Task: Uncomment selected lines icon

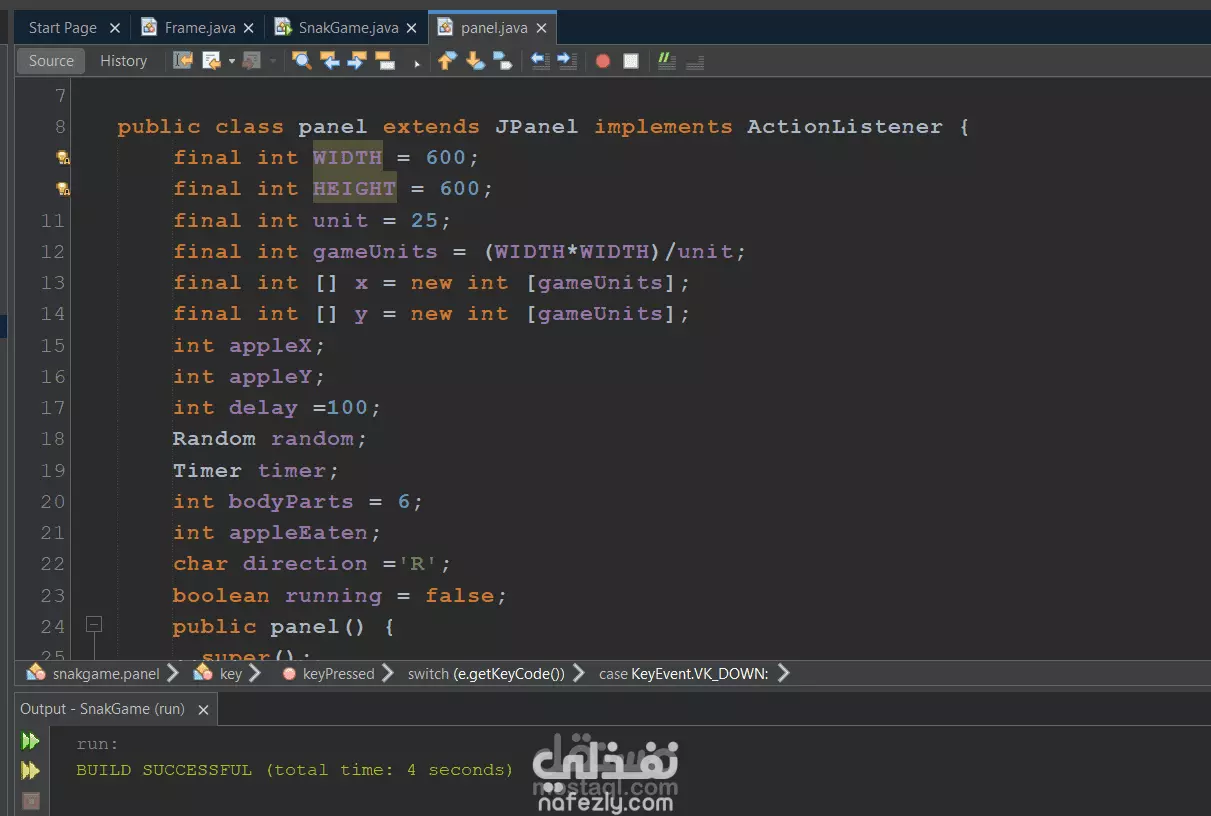Action: click(695, 61)
